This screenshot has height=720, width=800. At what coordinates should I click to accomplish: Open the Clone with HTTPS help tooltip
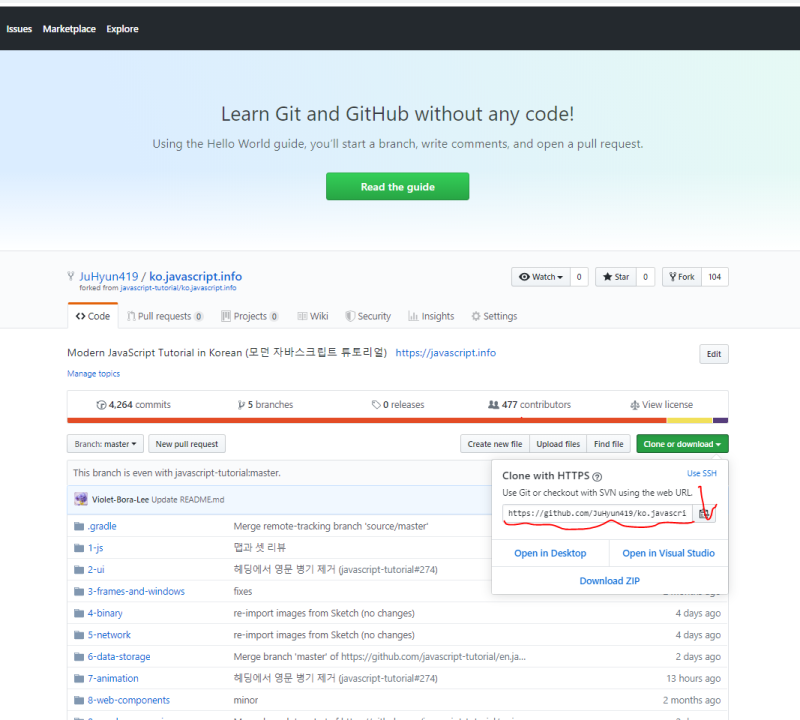598,473
